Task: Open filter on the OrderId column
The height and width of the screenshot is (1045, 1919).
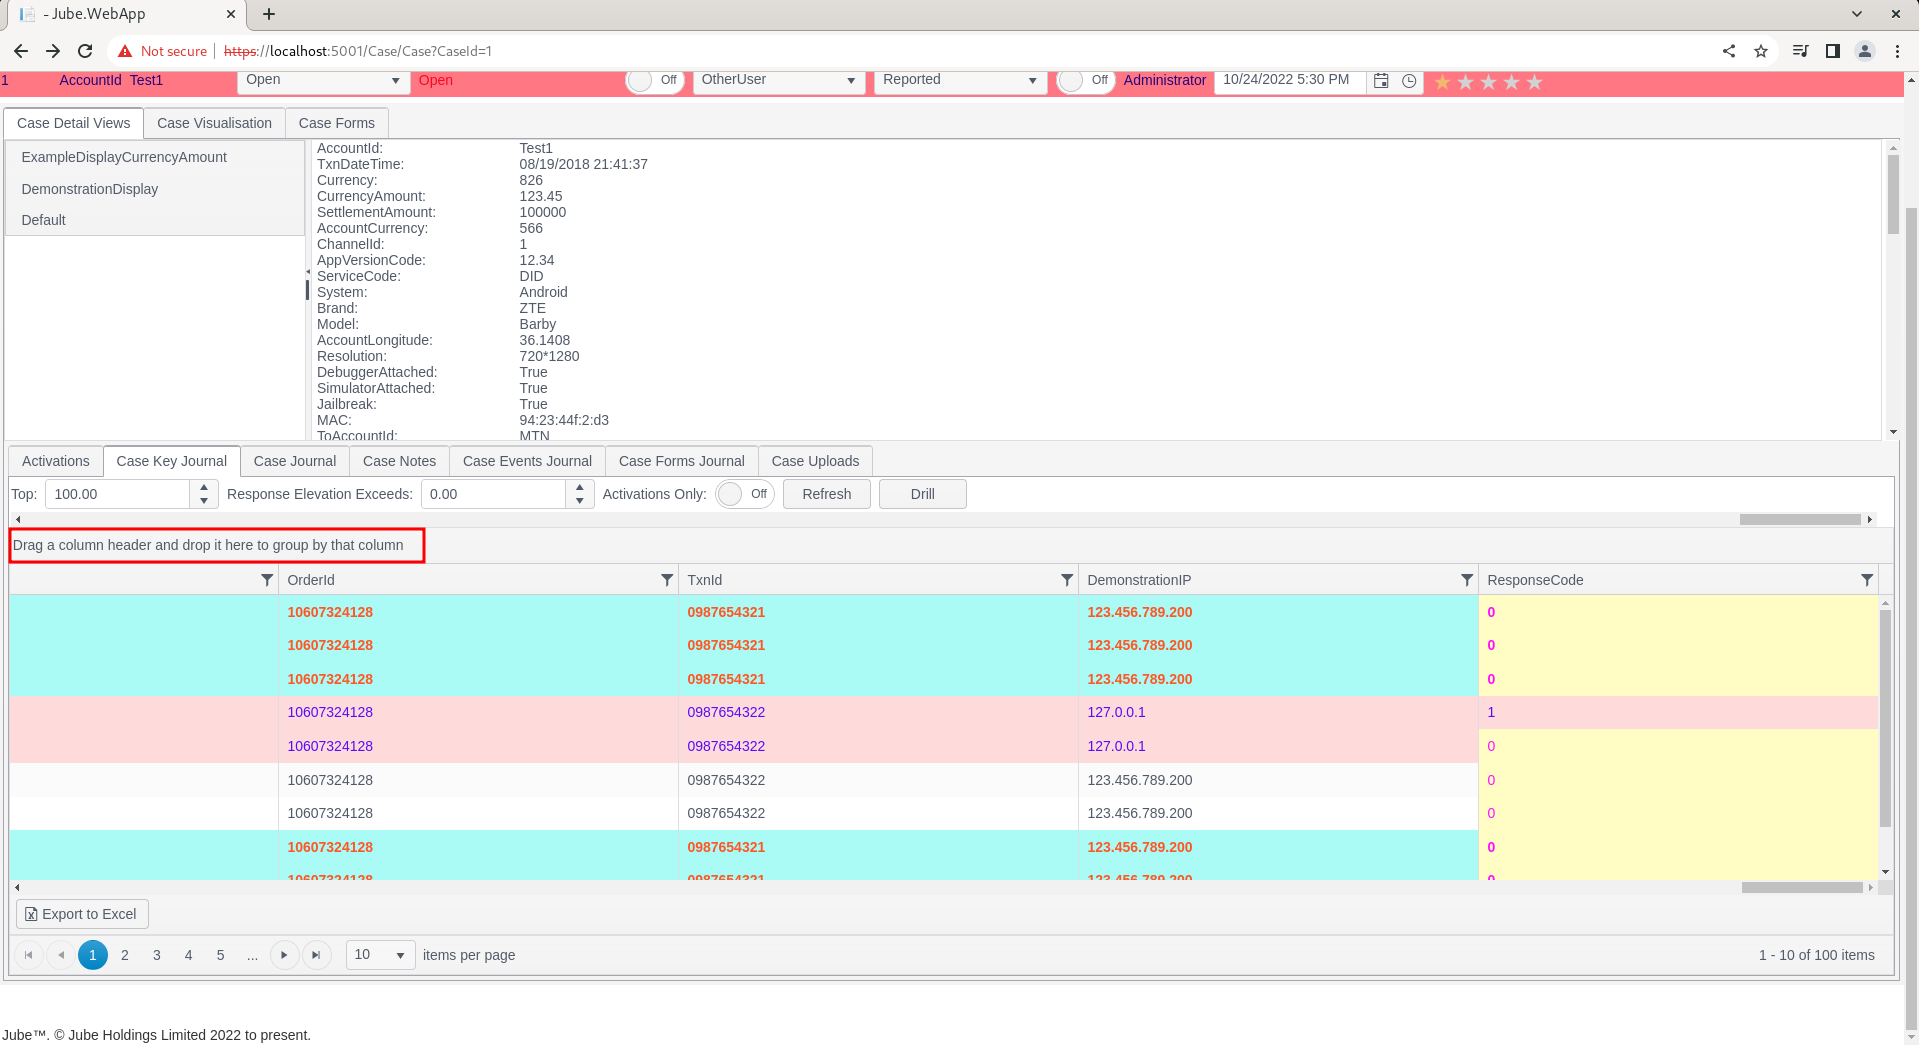Action: 667,580
